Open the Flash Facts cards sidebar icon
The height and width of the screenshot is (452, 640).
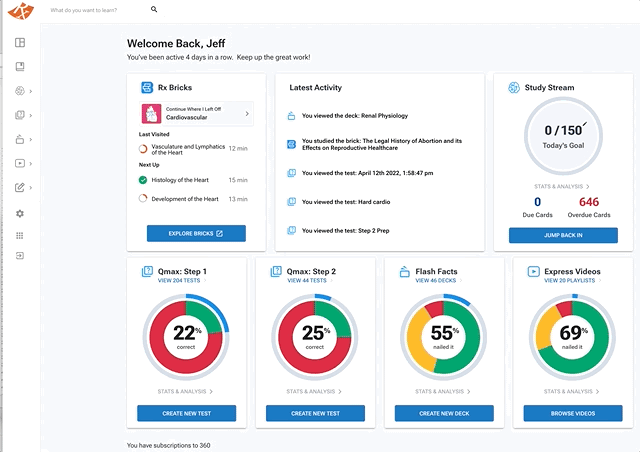[20, 139]
